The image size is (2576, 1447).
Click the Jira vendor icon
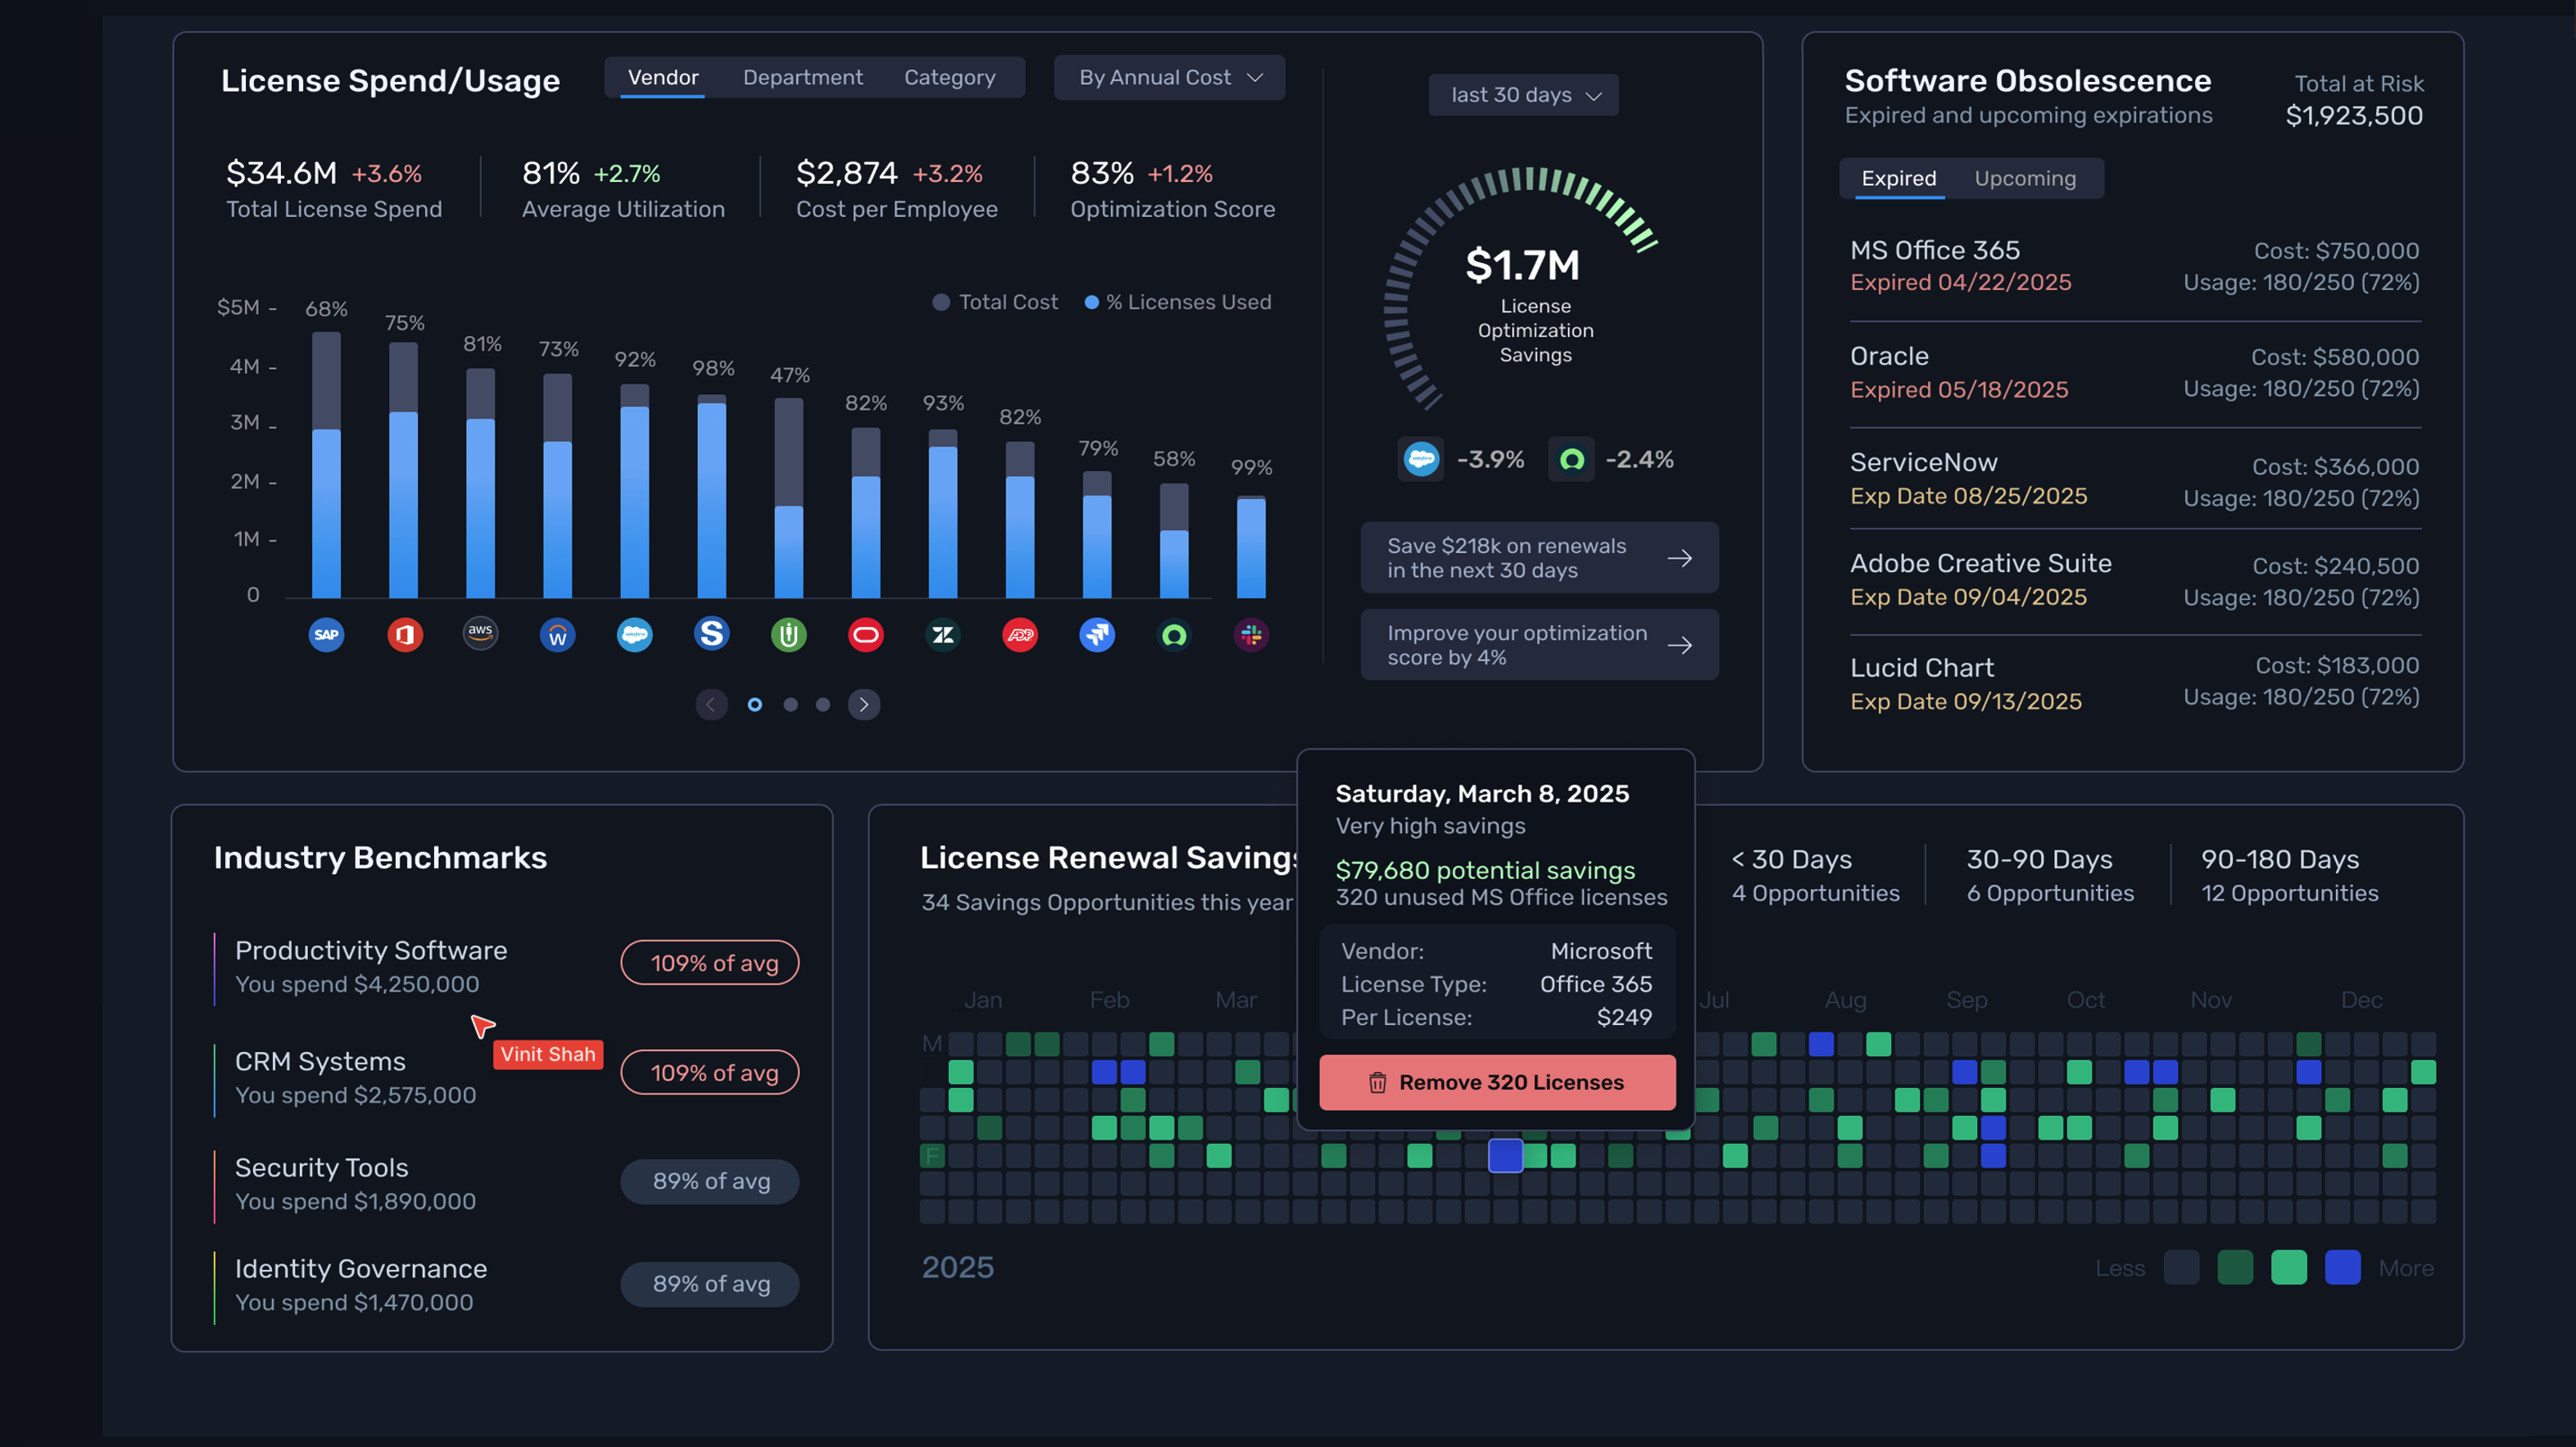click(1097, 634)
